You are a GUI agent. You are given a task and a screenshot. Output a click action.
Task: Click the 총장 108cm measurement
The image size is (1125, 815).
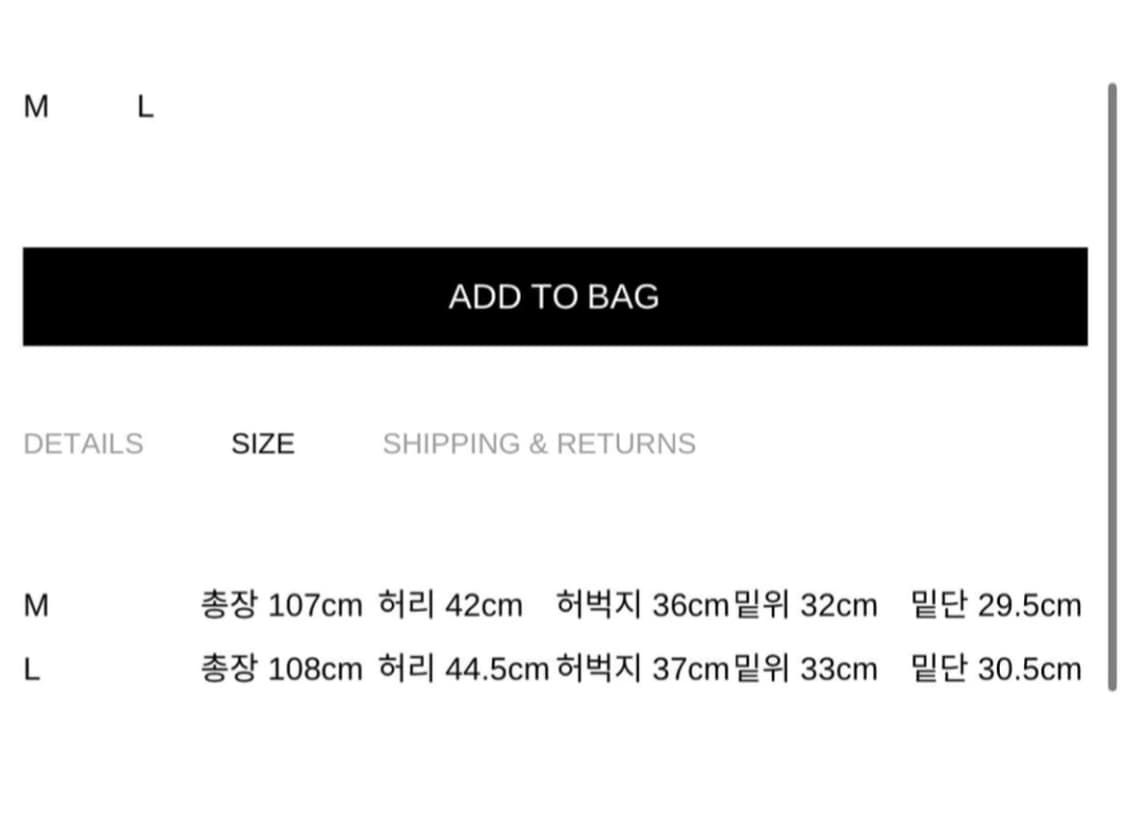[282, 669]
